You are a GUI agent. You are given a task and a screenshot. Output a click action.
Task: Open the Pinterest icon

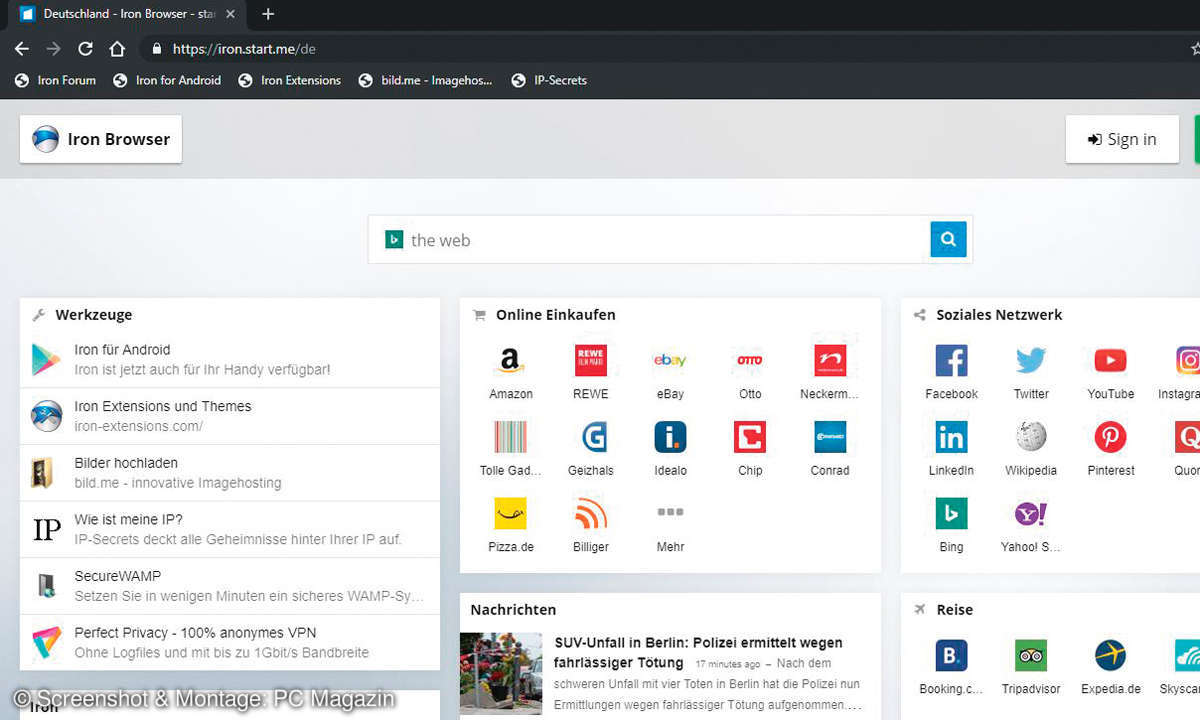(1111, 437)
